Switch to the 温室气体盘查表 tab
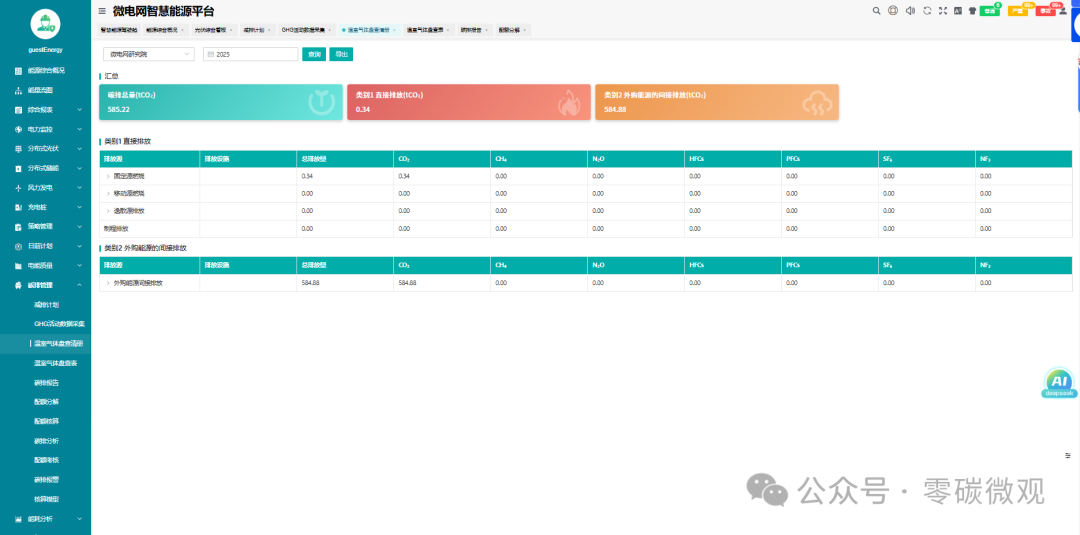The width and height of the screenshot is (1080, 535). [x=428, y=30]
